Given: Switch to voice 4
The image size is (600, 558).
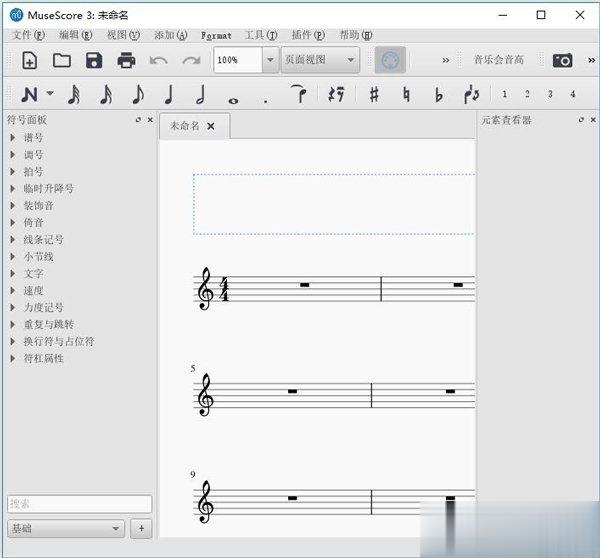Looking at the screenshot, I should point(573,94).
